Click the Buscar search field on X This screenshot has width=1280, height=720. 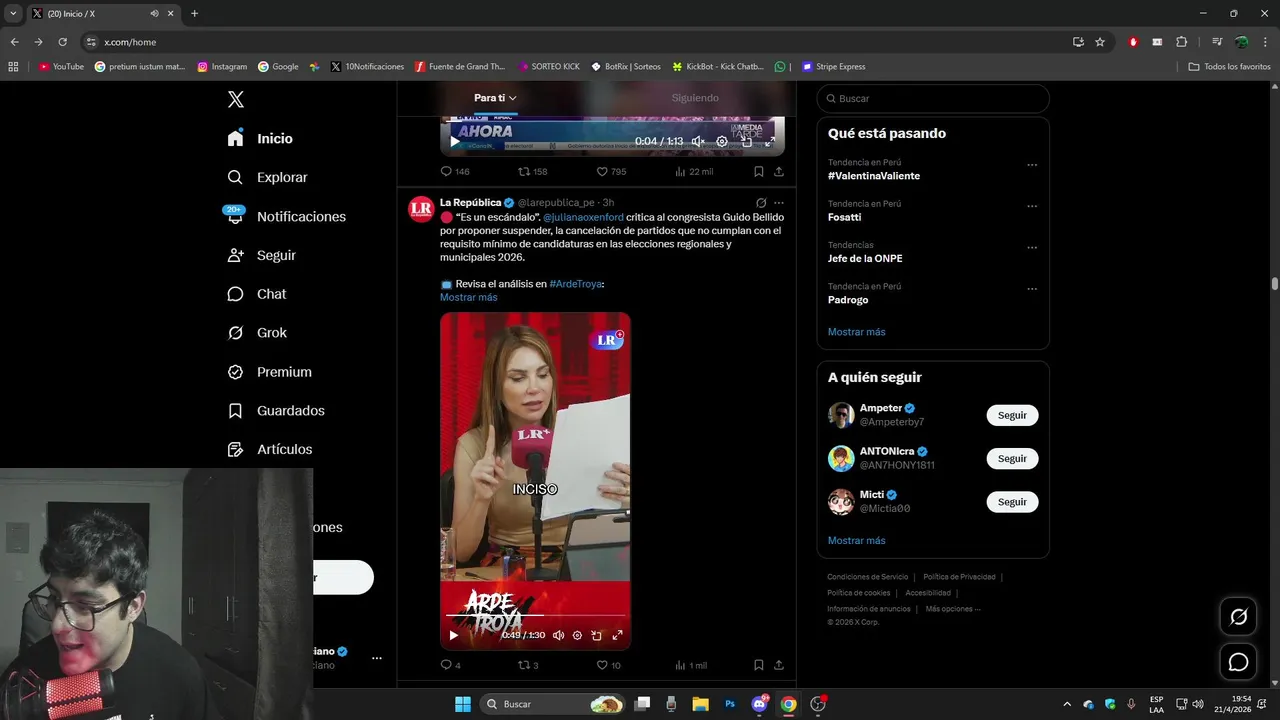[x=933, y=99]
